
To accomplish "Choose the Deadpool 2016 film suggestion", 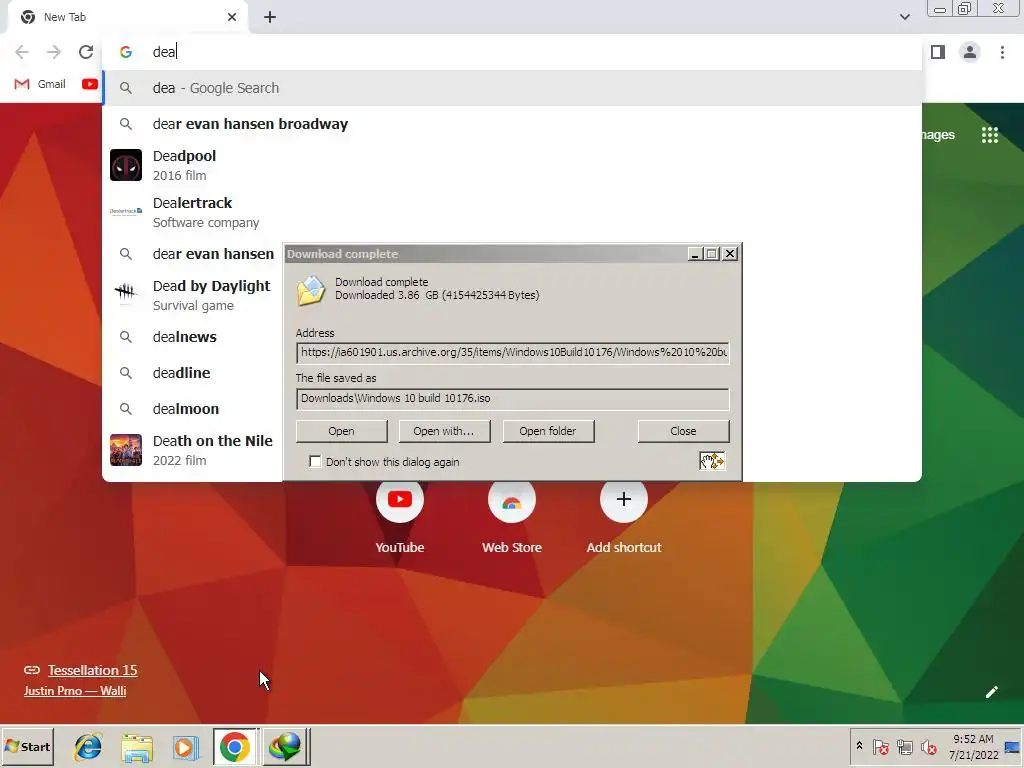I will (512, 165).
